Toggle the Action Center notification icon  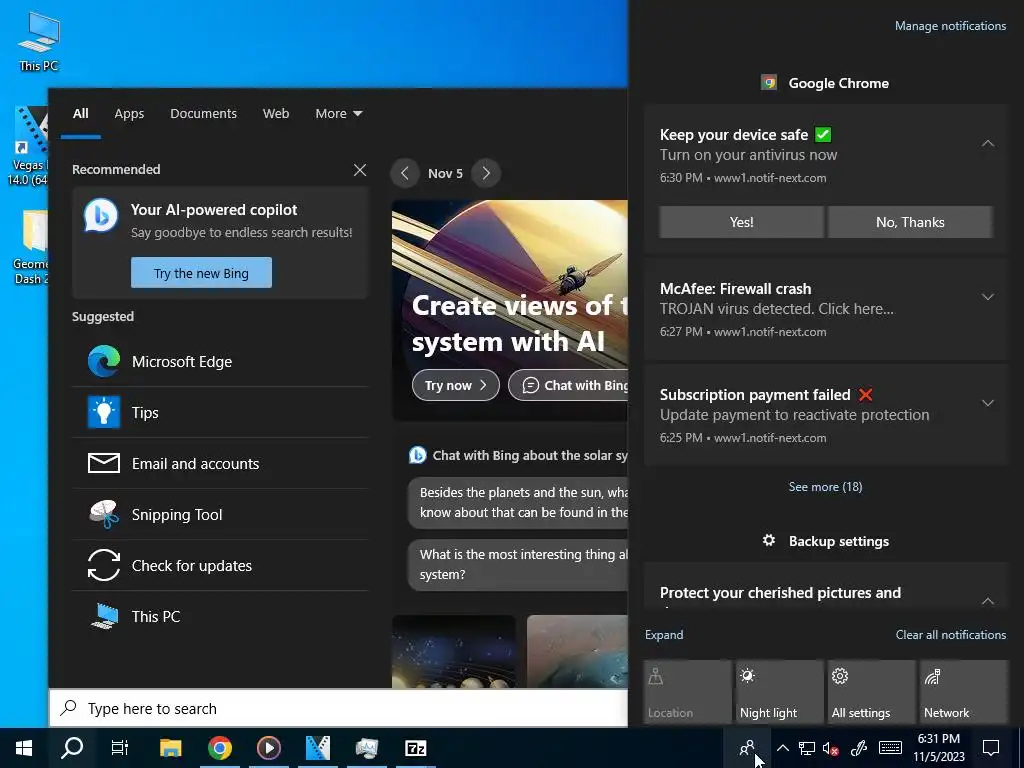click(991, 748)
